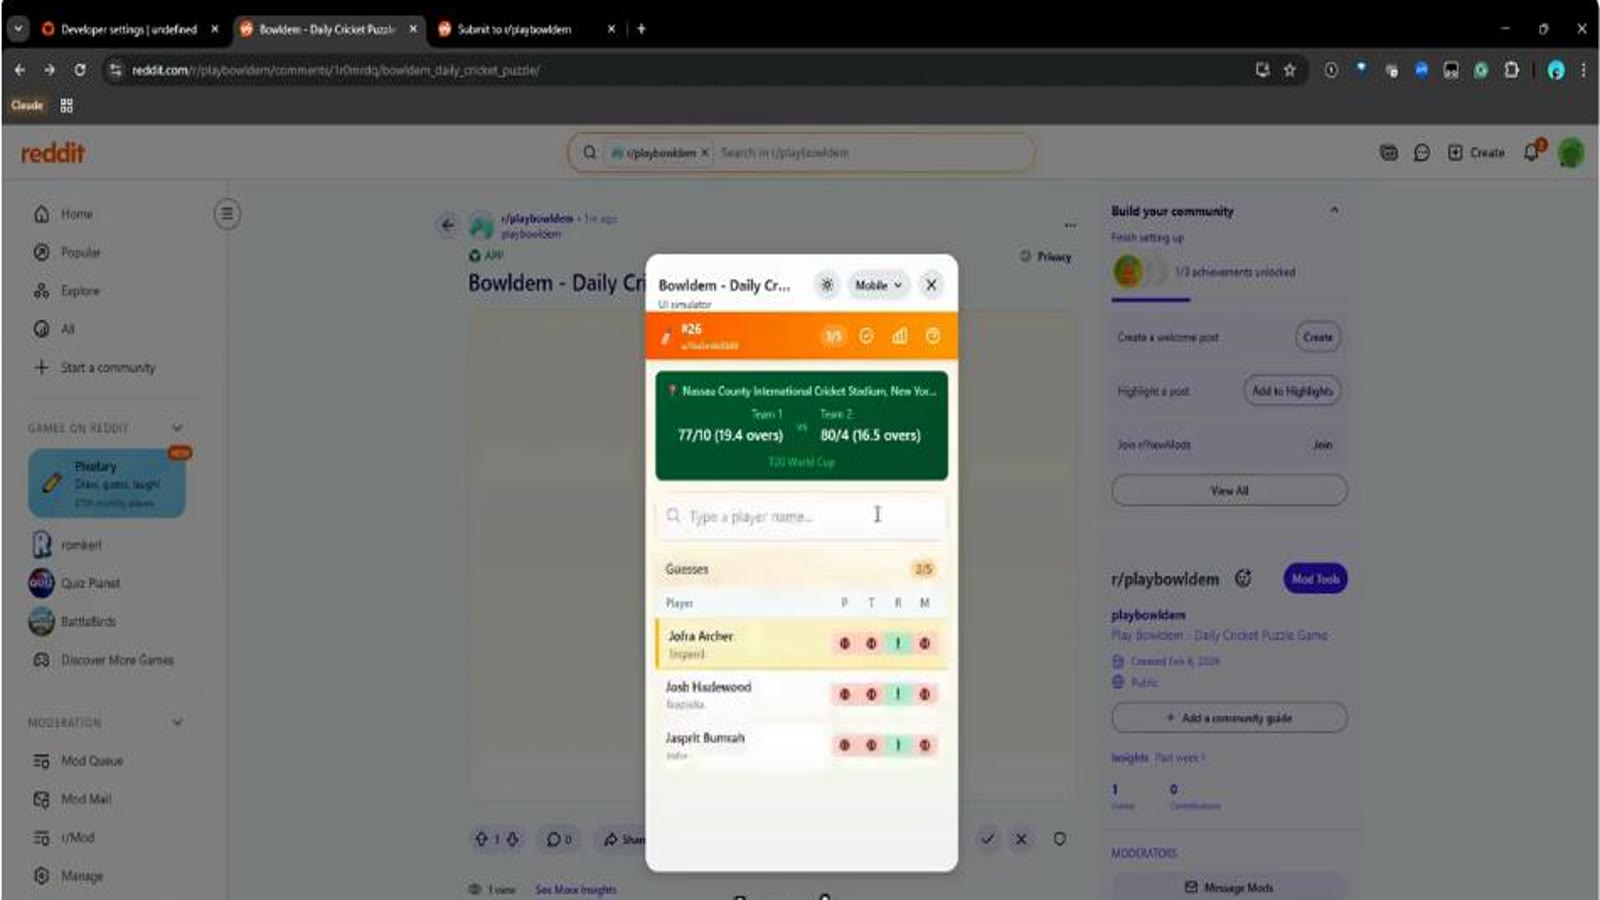
Task: Open the browser extensions puzzle icon
Action: click(x=1511, y=70)
